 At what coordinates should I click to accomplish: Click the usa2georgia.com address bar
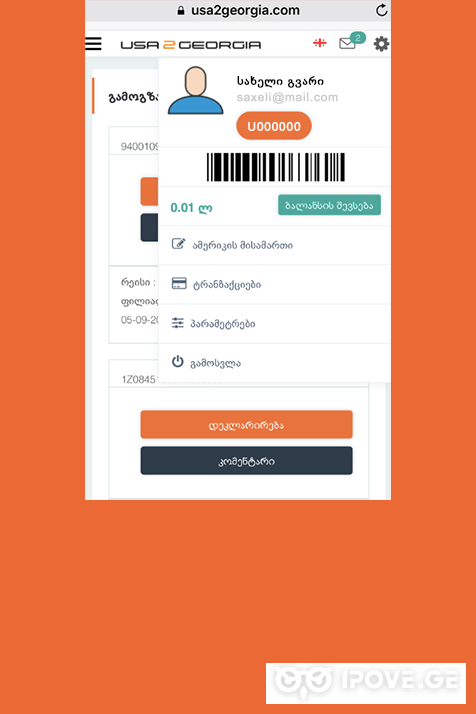coord(238,10)
